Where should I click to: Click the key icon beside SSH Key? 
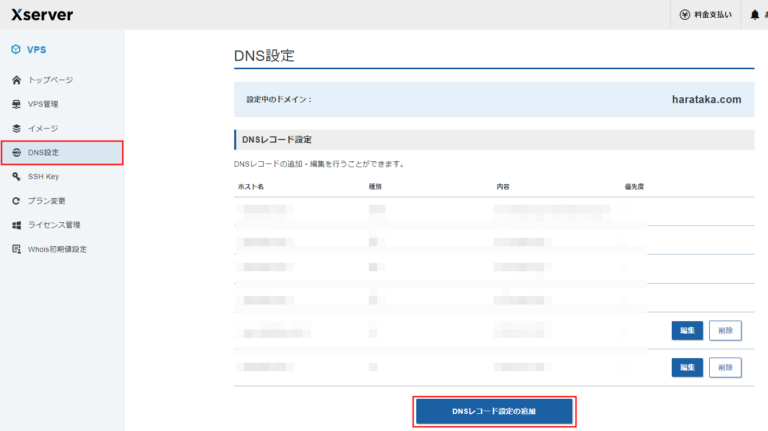pyautogui.click(x=16, y=176)
